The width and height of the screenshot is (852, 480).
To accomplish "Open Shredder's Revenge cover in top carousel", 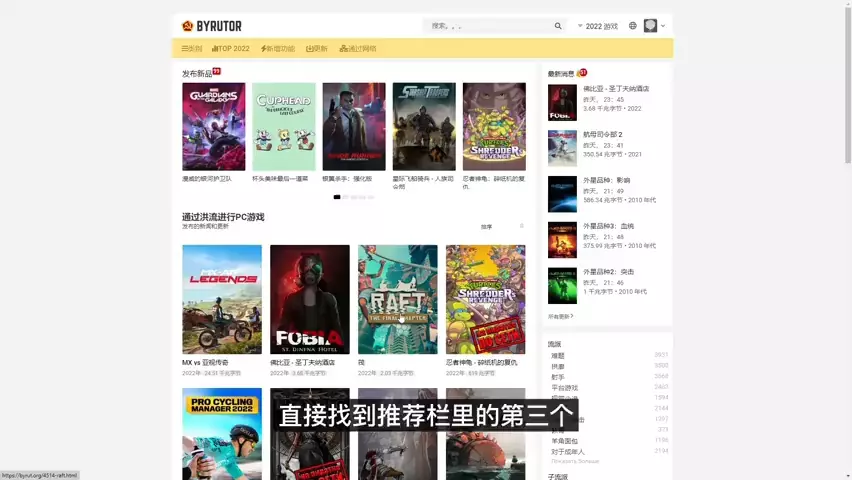I will pyautogui.click(x=494, y=127).
